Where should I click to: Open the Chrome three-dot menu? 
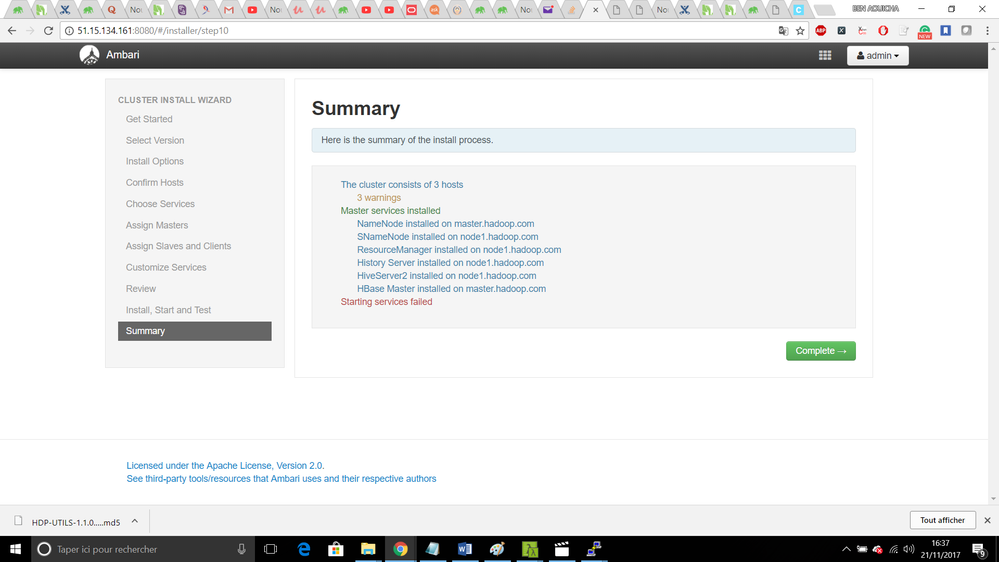[988, 31]
